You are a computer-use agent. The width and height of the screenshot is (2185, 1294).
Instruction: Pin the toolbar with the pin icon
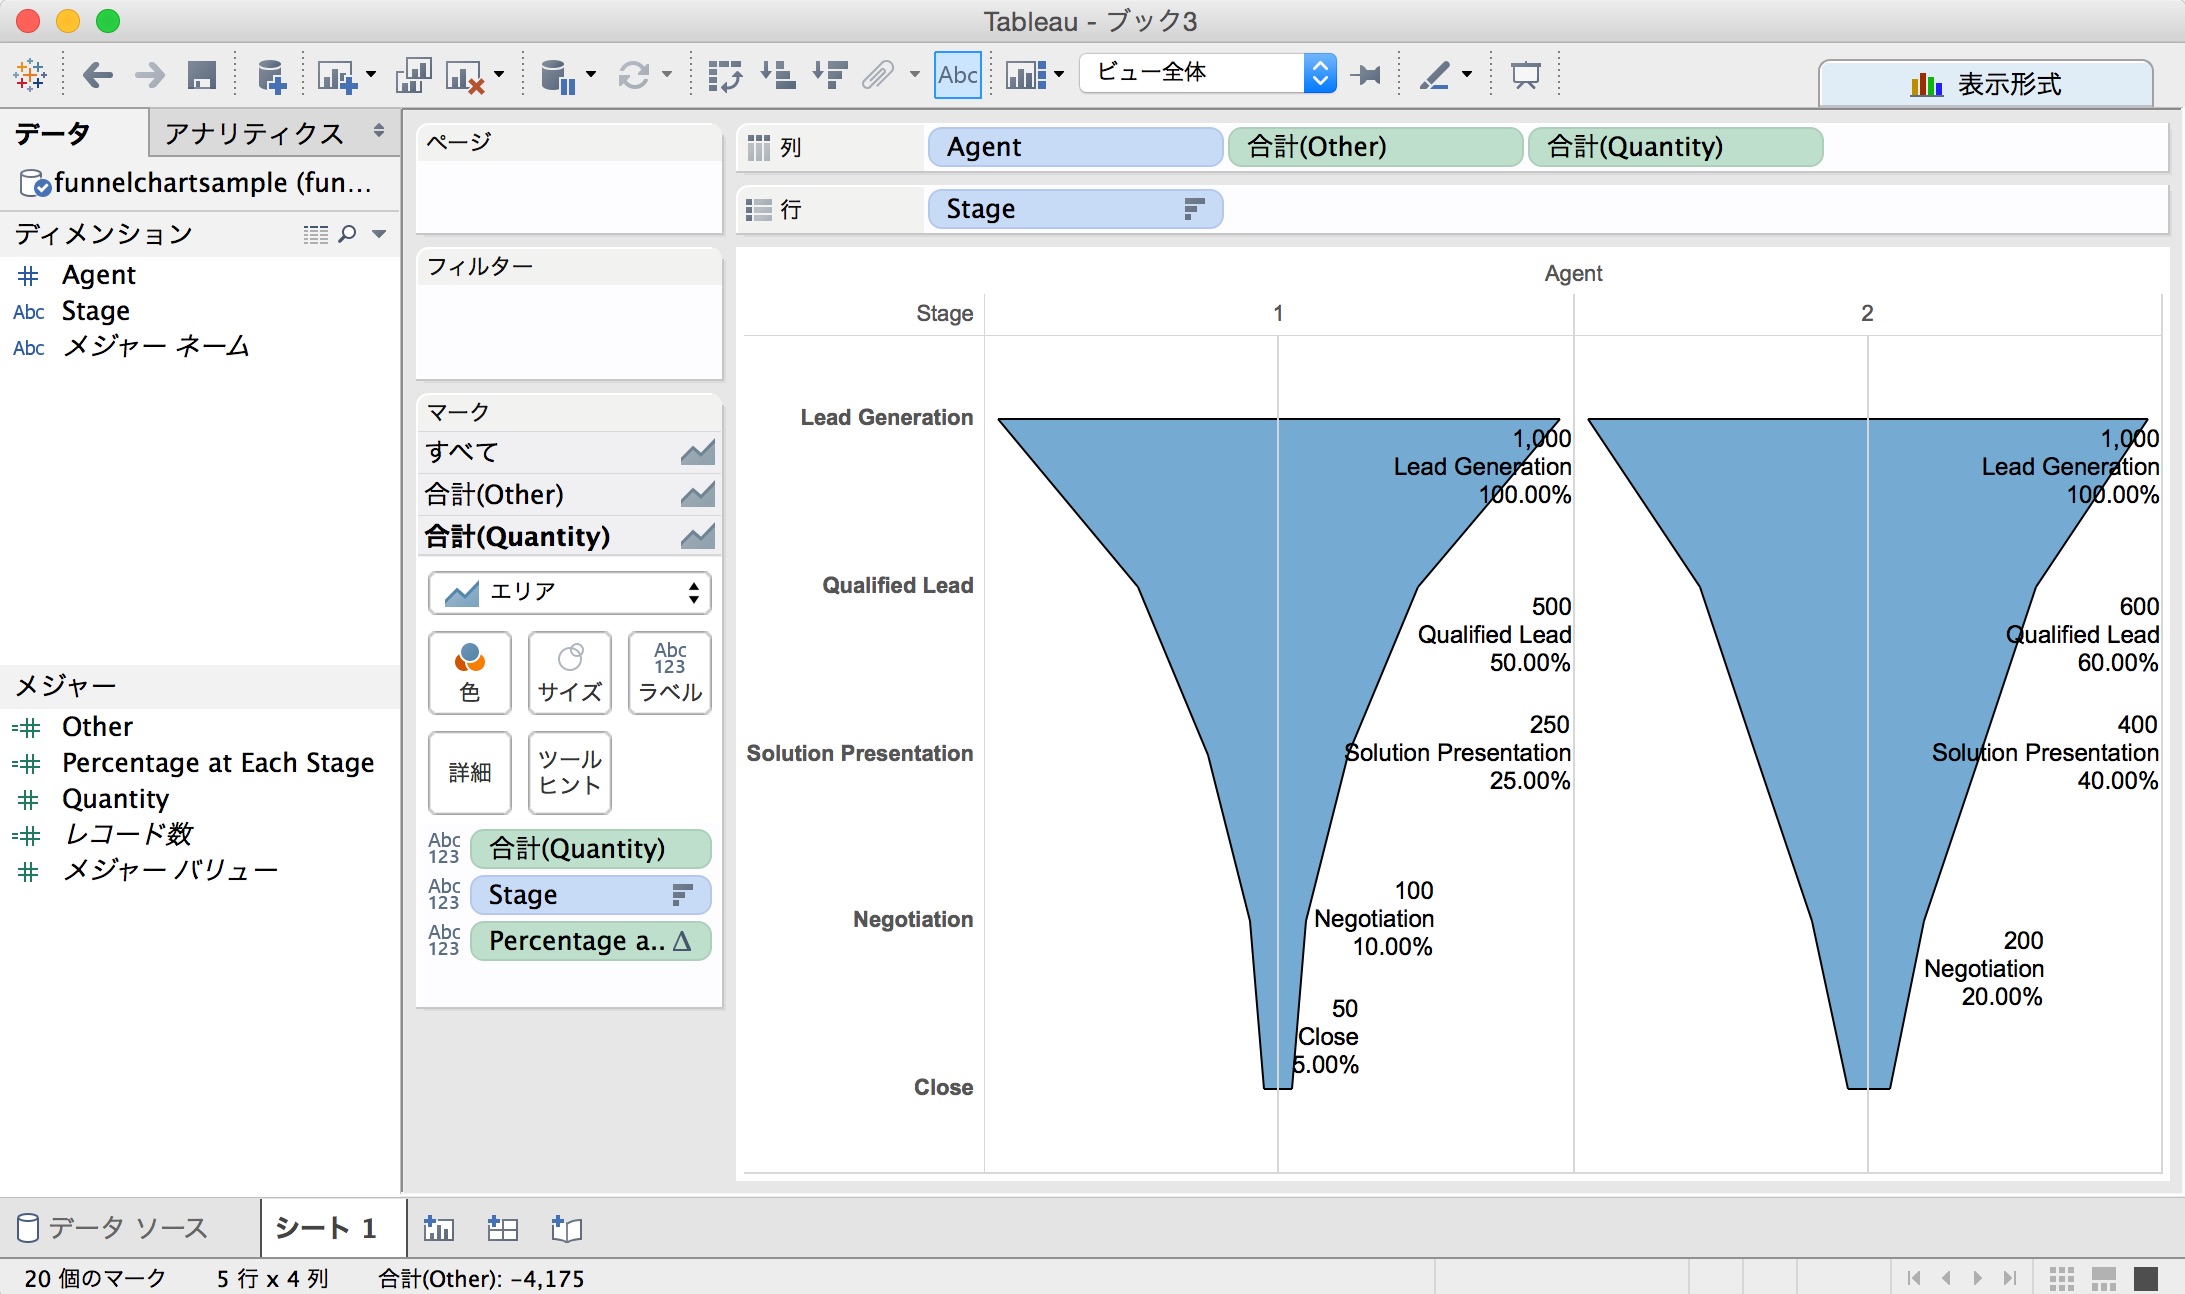[1367, 74]
